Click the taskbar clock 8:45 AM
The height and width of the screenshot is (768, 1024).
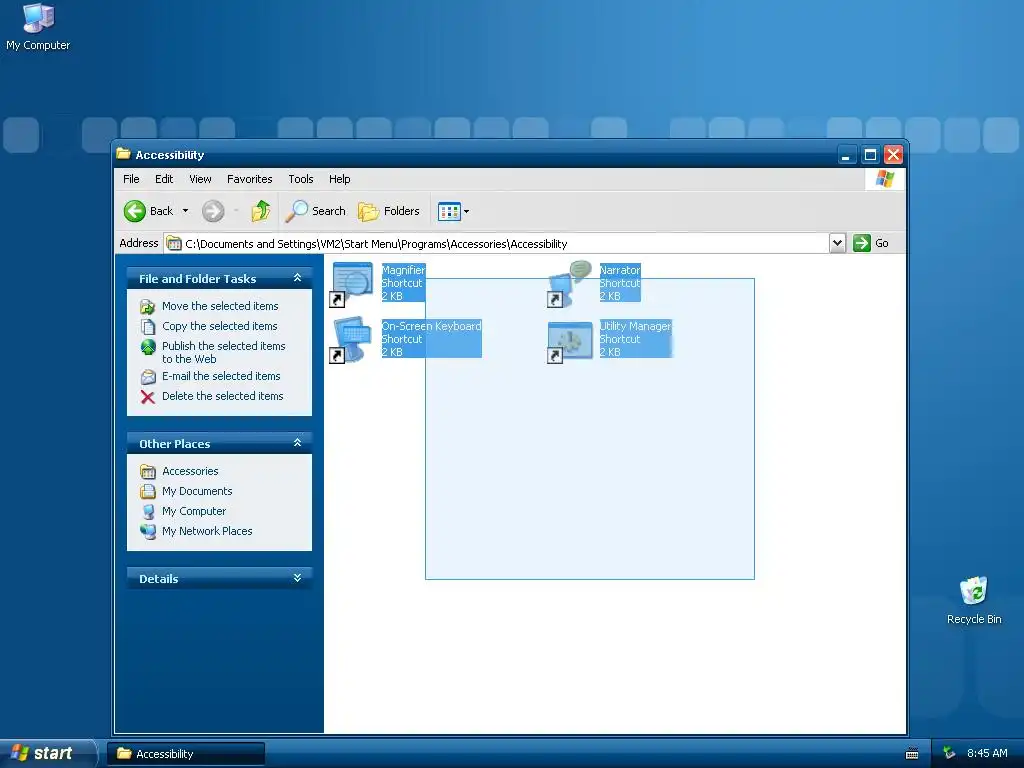click(987, 753)
